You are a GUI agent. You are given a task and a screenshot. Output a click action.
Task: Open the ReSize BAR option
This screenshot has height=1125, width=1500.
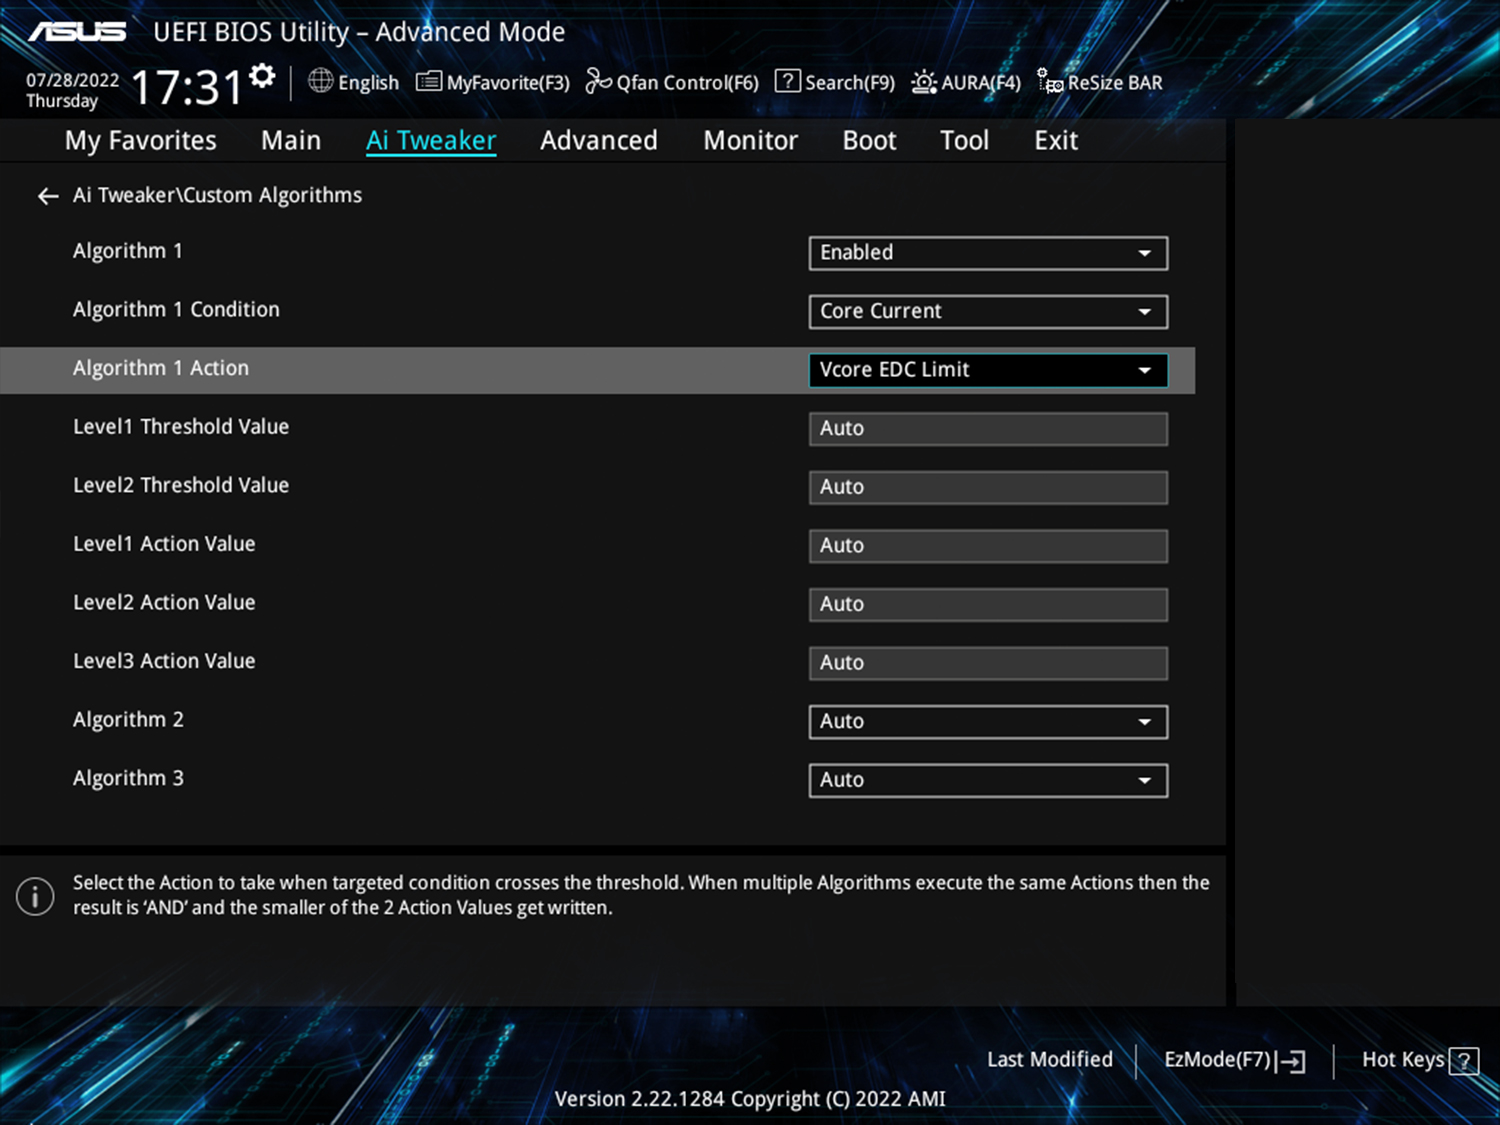(1100, 82)
